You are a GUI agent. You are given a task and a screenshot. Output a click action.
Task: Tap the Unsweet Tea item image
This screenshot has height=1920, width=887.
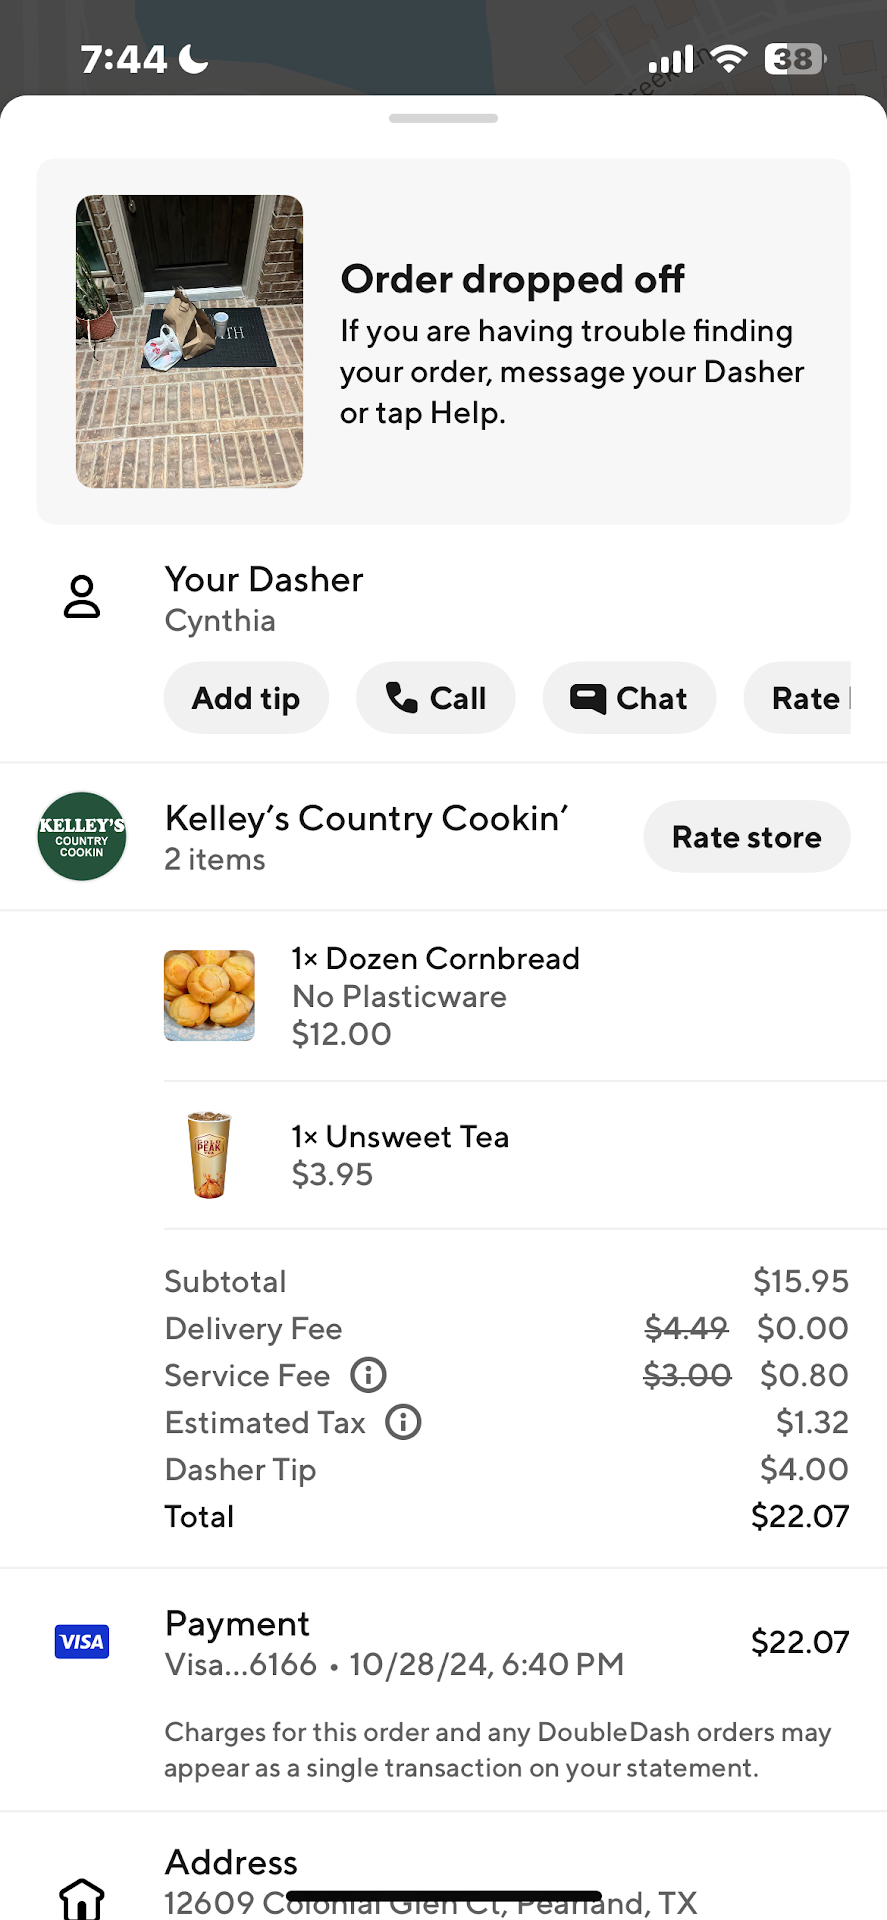(210, 1155)
